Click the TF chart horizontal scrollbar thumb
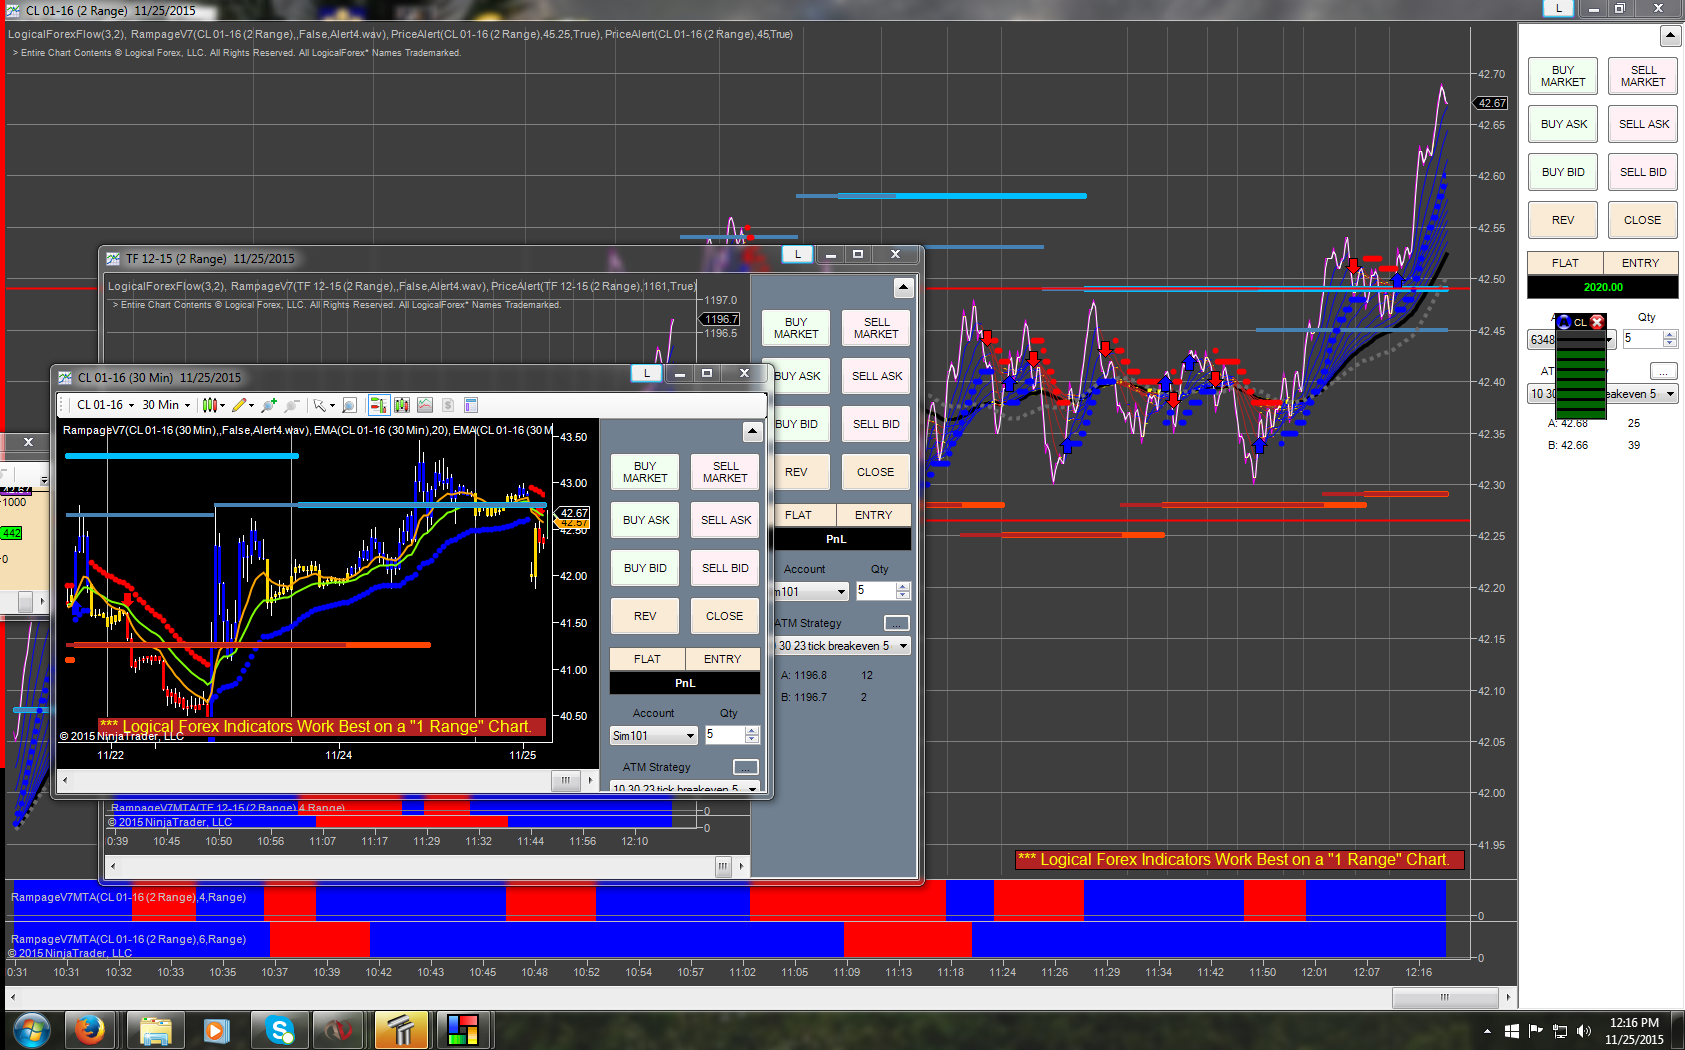Image resolution: width=1685 pixels, height=1050 pixels. [723, 866]
